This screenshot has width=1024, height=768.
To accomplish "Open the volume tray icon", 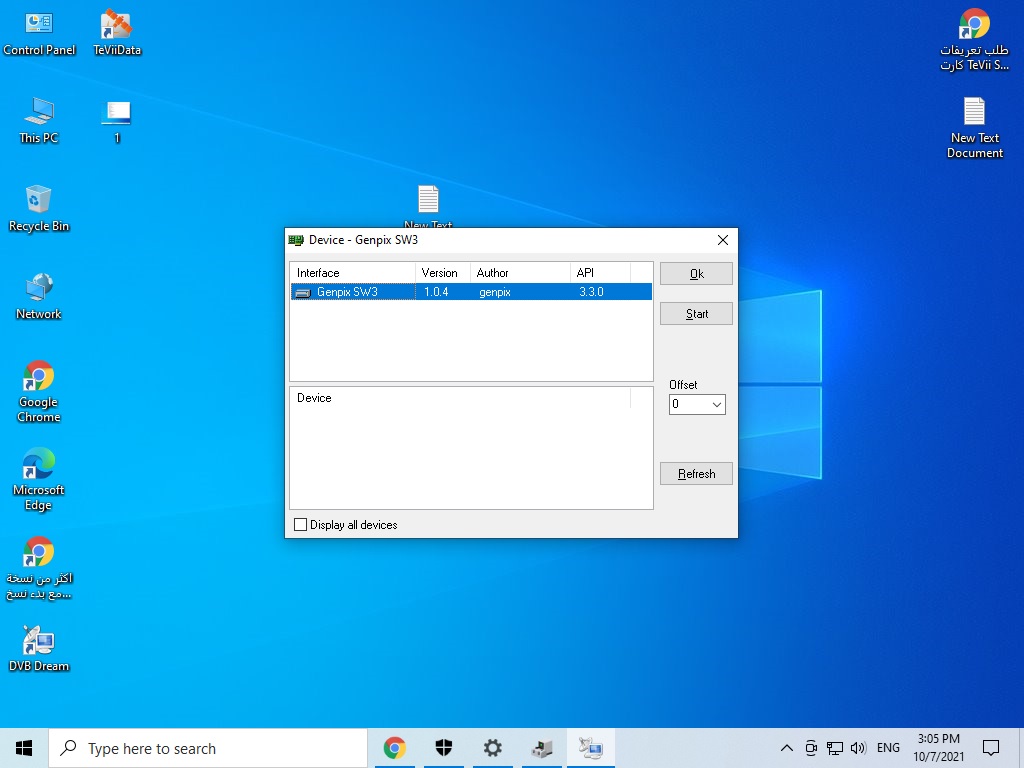I will 858,748.
